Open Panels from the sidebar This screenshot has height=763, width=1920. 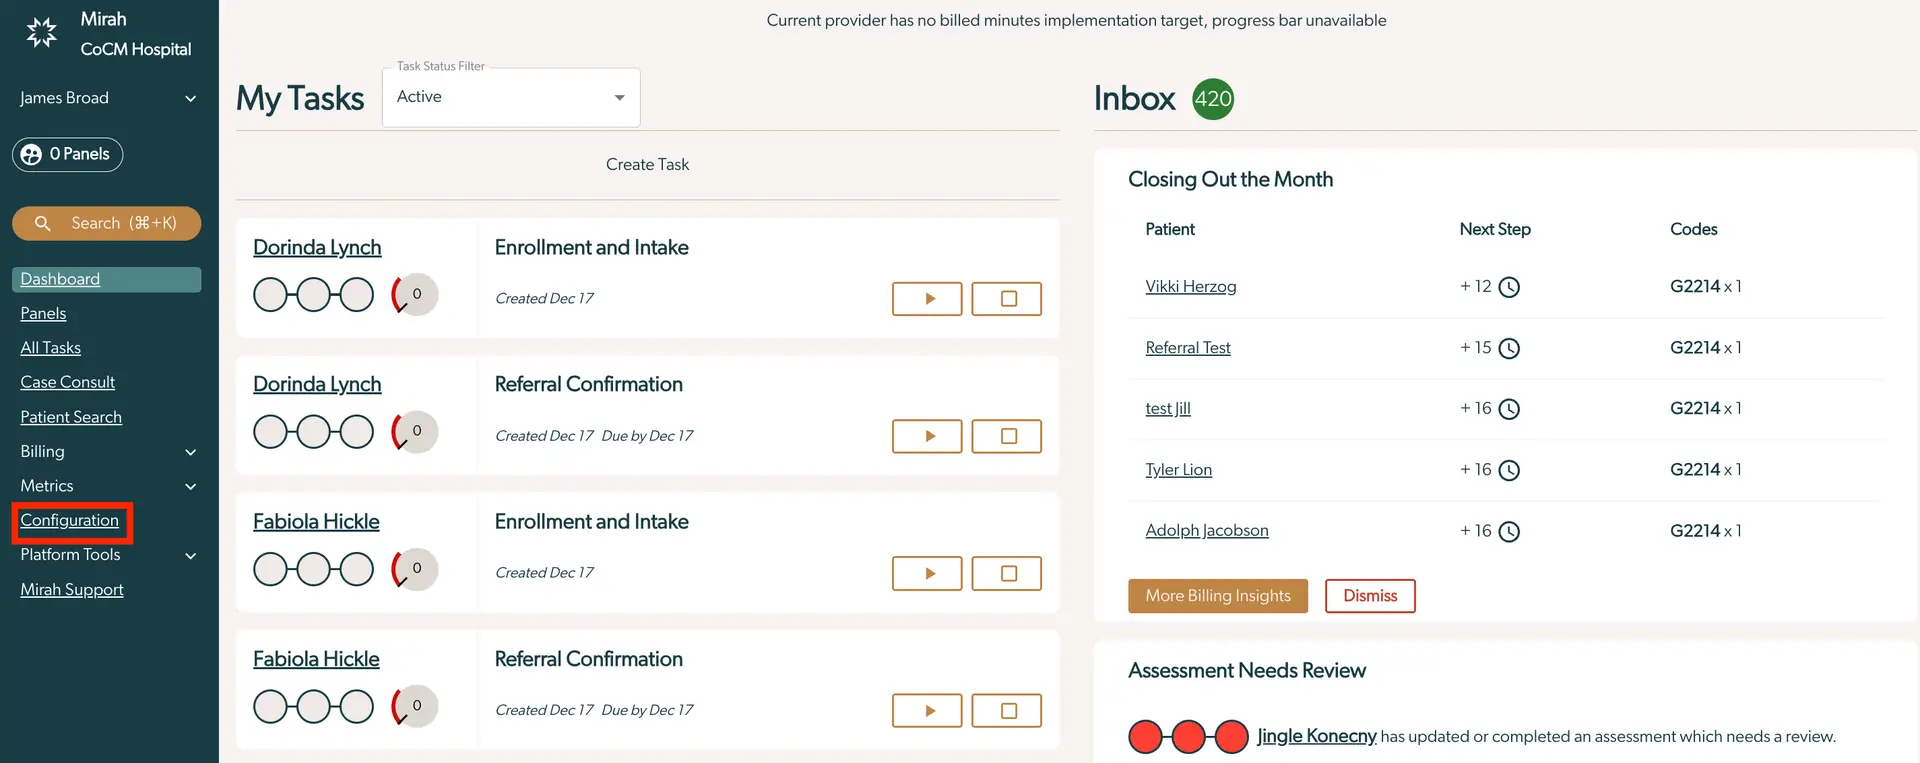click(x=43, y=313)
